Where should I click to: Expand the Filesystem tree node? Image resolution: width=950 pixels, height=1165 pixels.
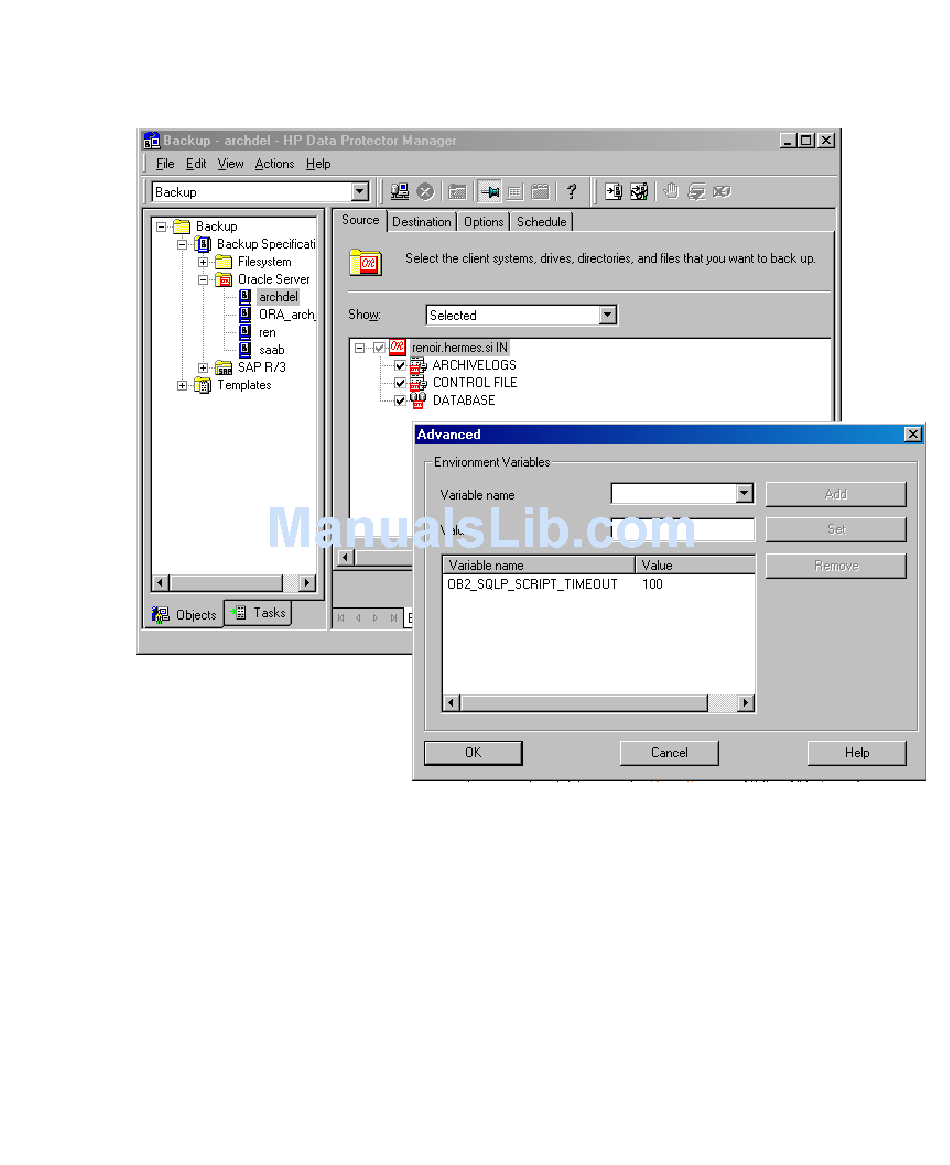pyautogui.click(x=203, y=262)
